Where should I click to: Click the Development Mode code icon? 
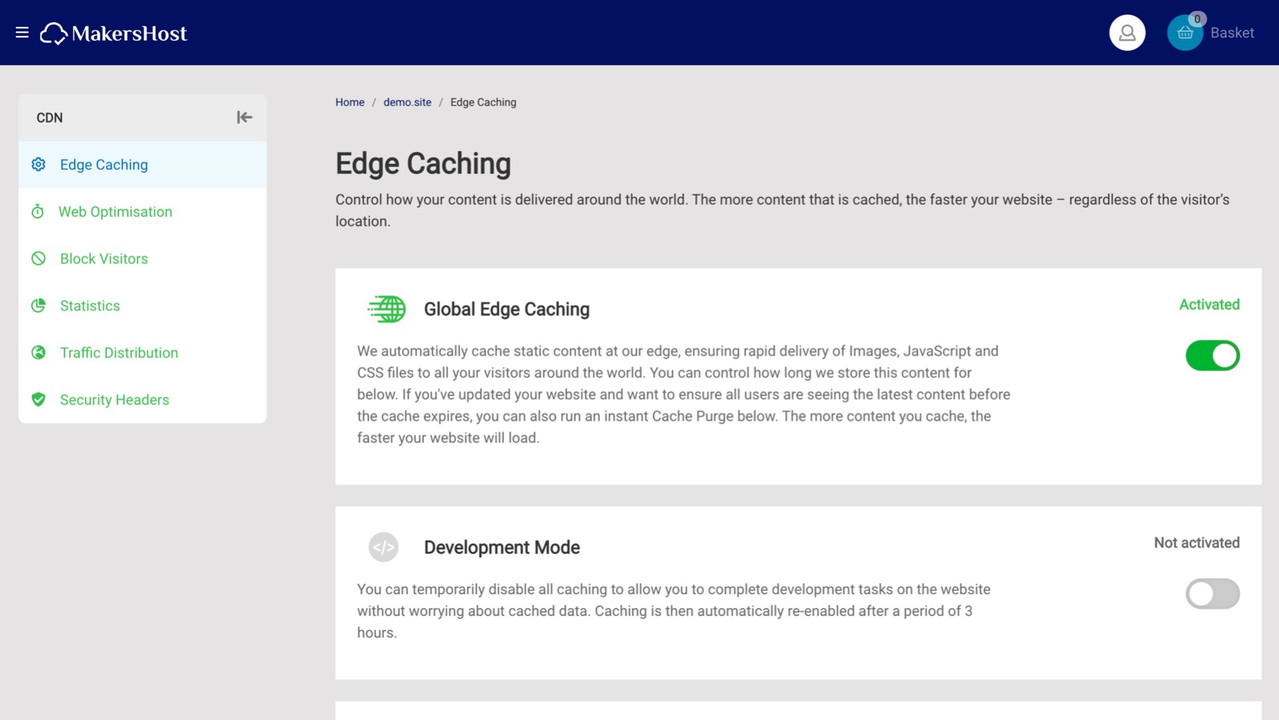pyautogui.click(x=383, y=547)
